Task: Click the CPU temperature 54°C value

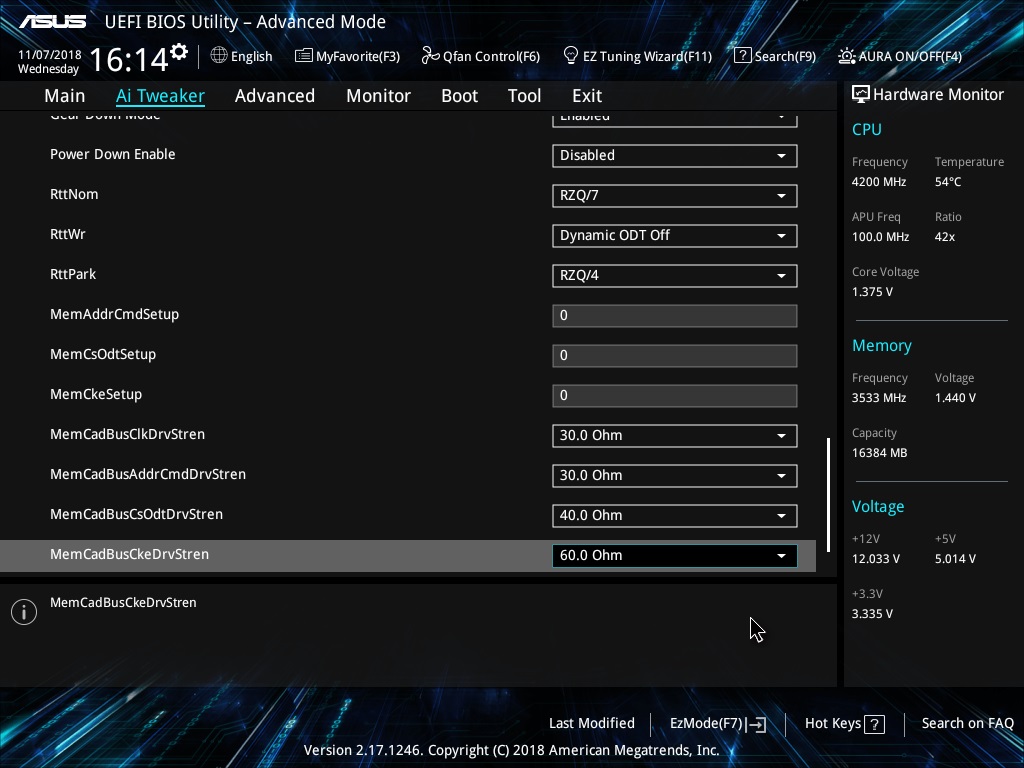Action: (x=948, y=182)
